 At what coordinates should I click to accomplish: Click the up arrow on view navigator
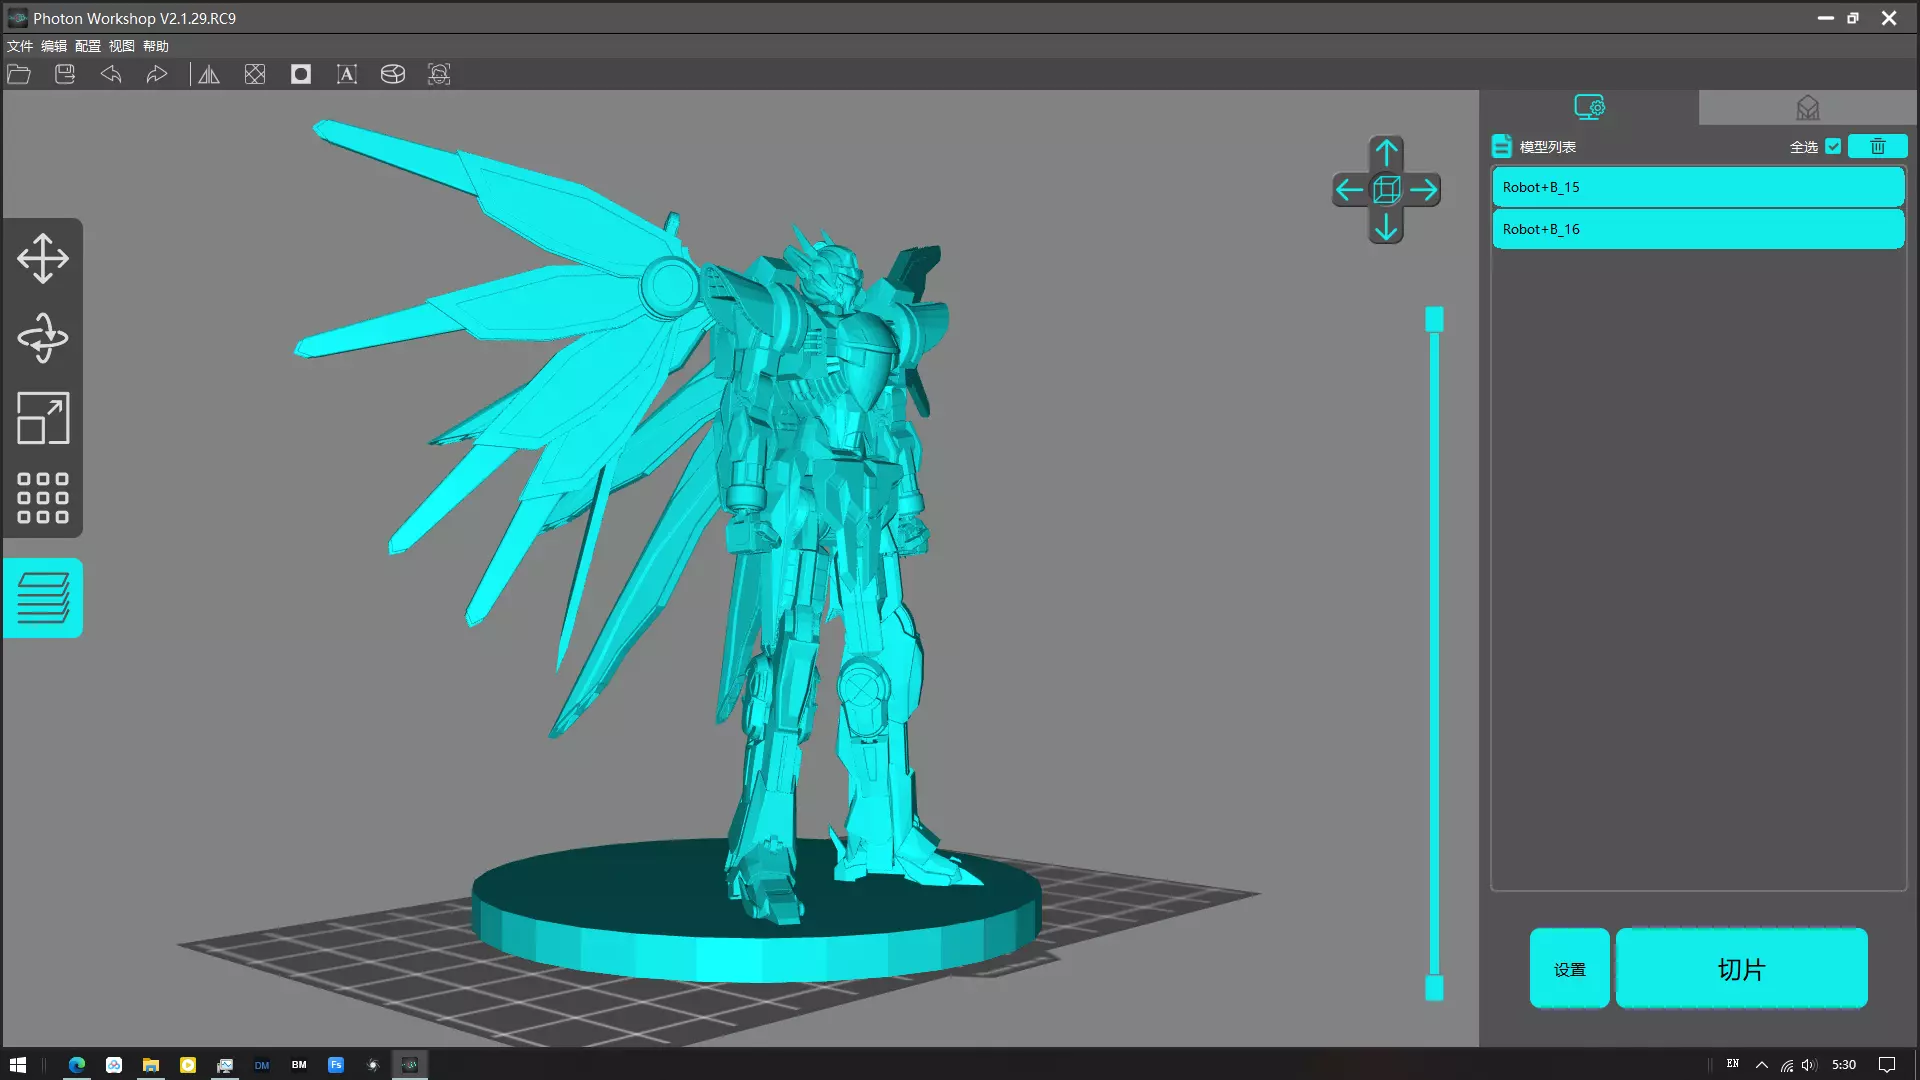pyautogui.click(x=1386, y=153)
